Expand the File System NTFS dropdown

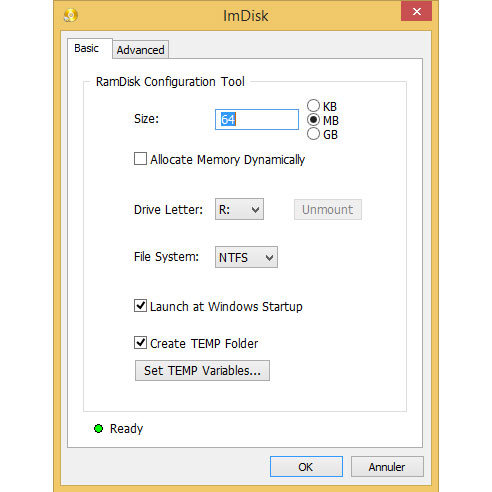246,257
